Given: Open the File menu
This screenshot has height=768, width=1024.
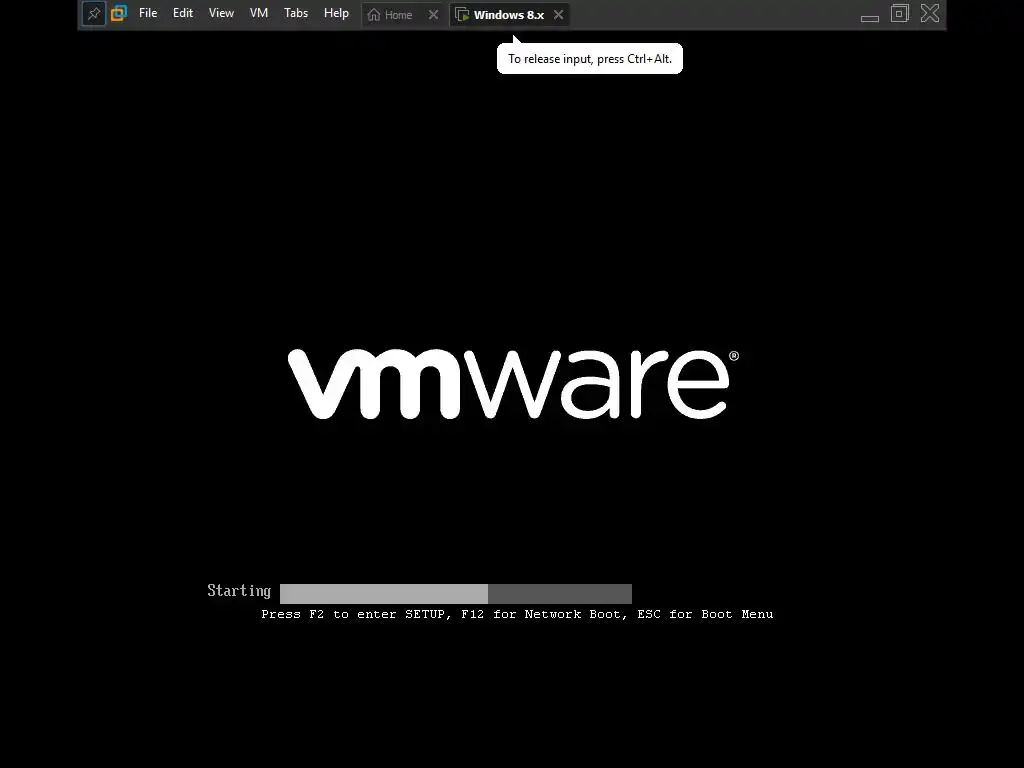Looking at the screenshot, I should 148,13.
